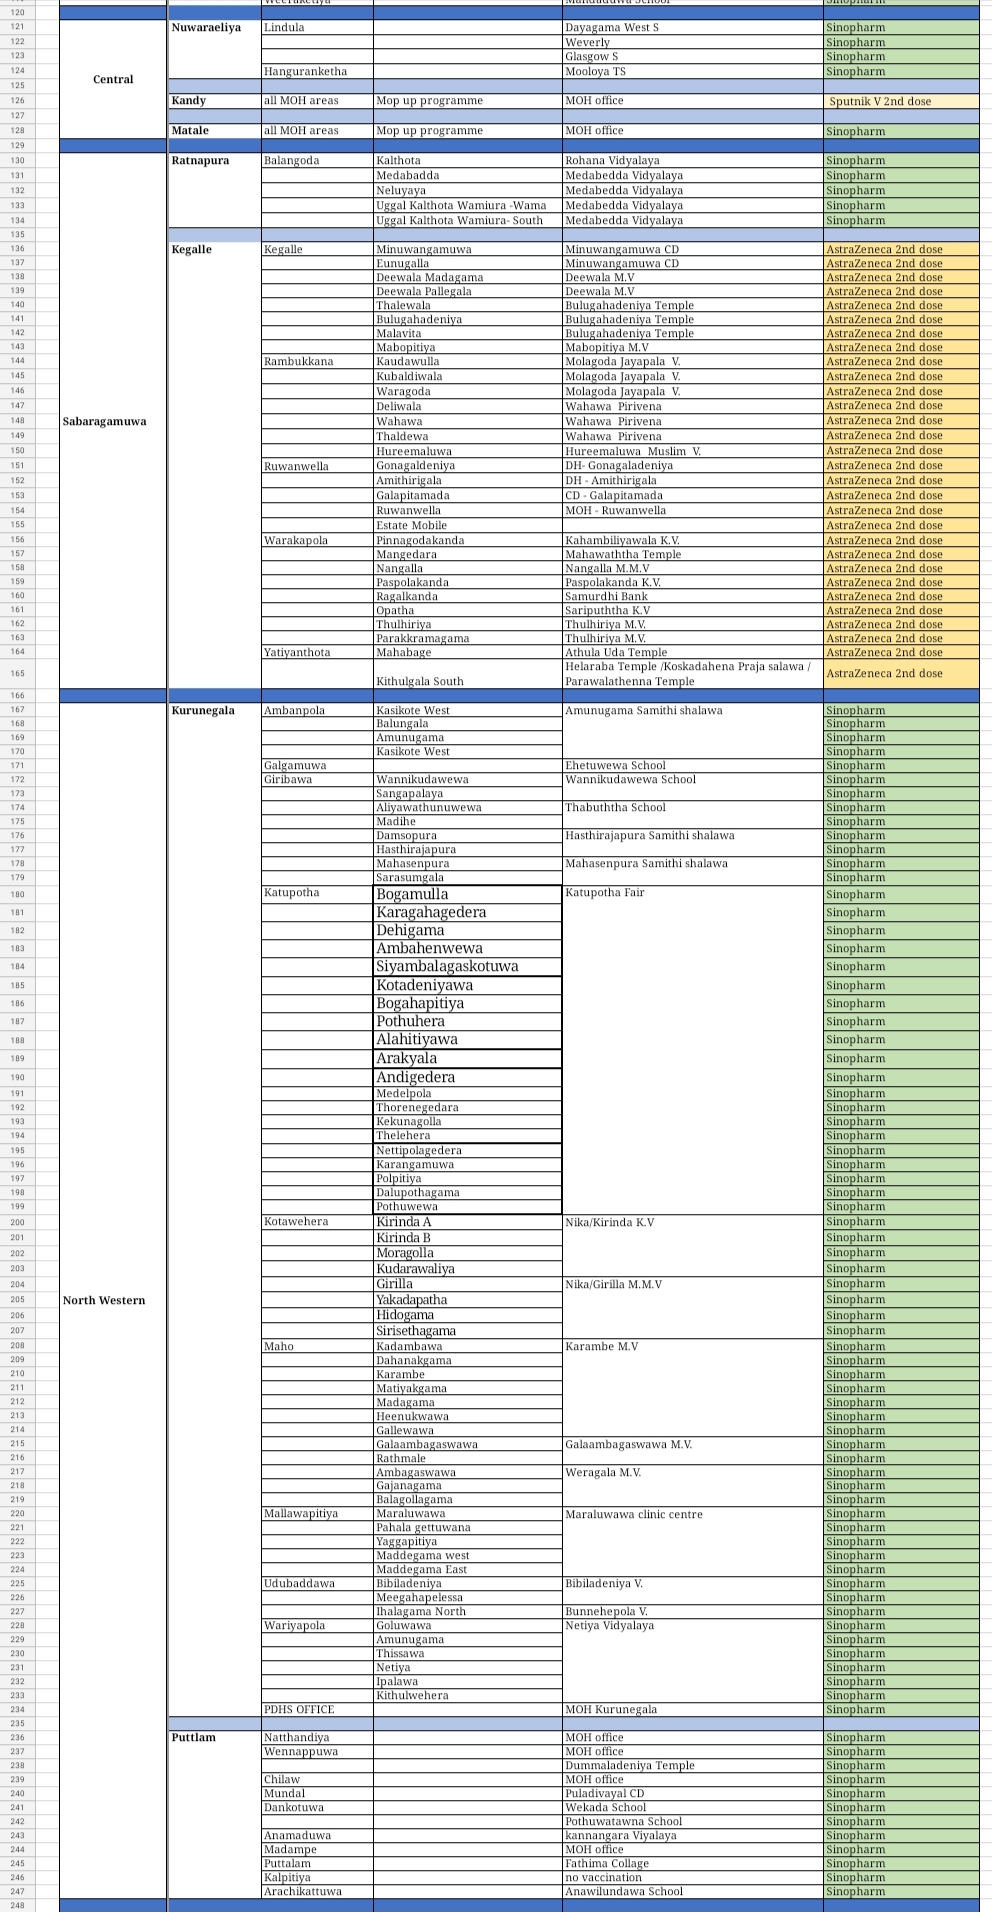The image size is (992, 1912).
Task: Select the 'Maho' MOH cell
Action: point(317,1346)
